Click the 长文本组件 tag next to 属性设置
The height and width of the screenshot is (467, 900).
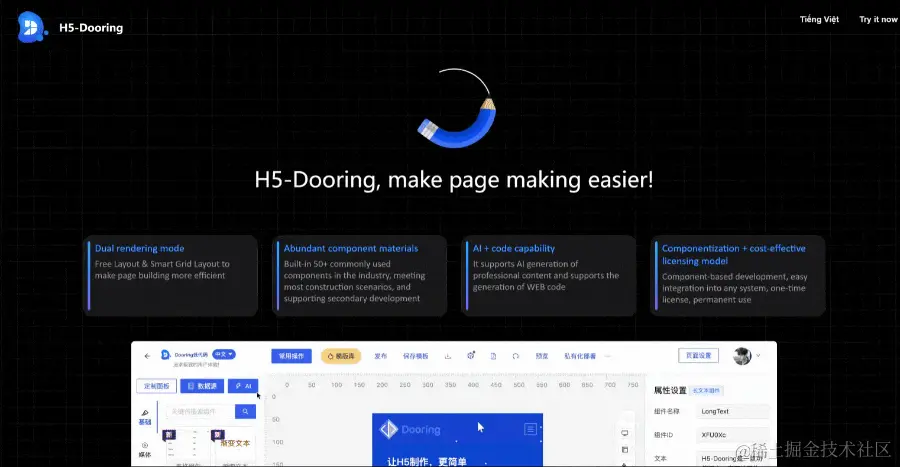(x=706, y=391)
